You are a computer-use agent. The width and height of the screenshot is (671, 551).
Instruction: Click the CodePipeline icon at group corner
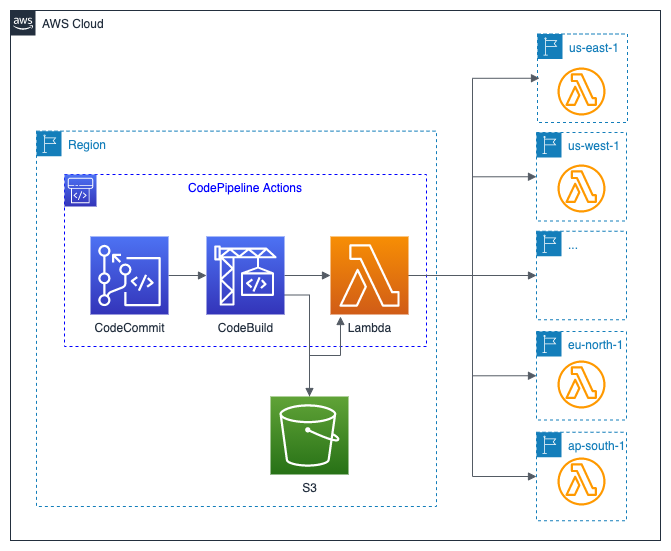click(80, 190)
